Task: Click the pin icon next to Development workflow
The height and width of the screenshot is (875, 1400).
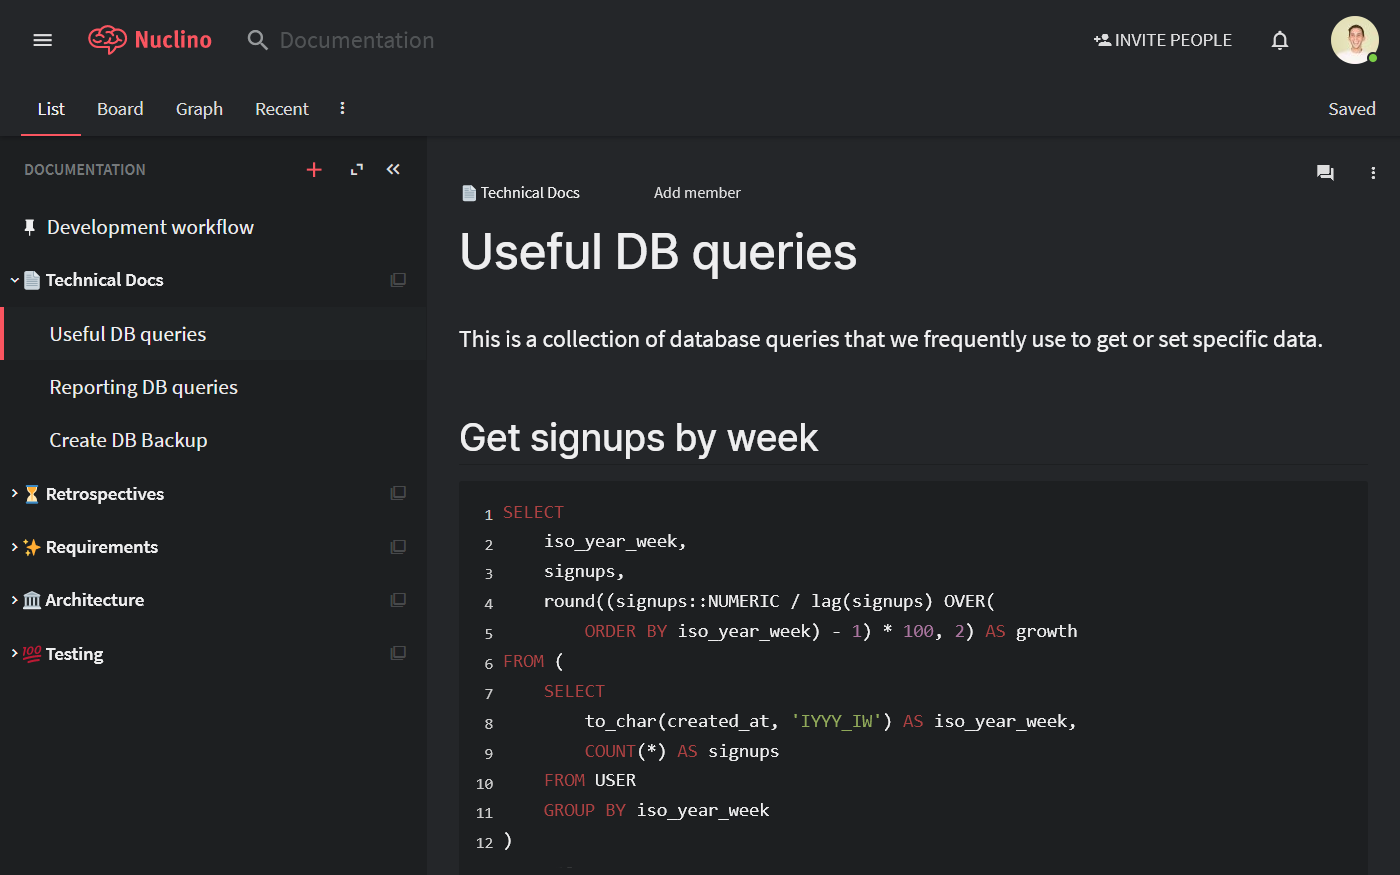Action: coord(30,227)
